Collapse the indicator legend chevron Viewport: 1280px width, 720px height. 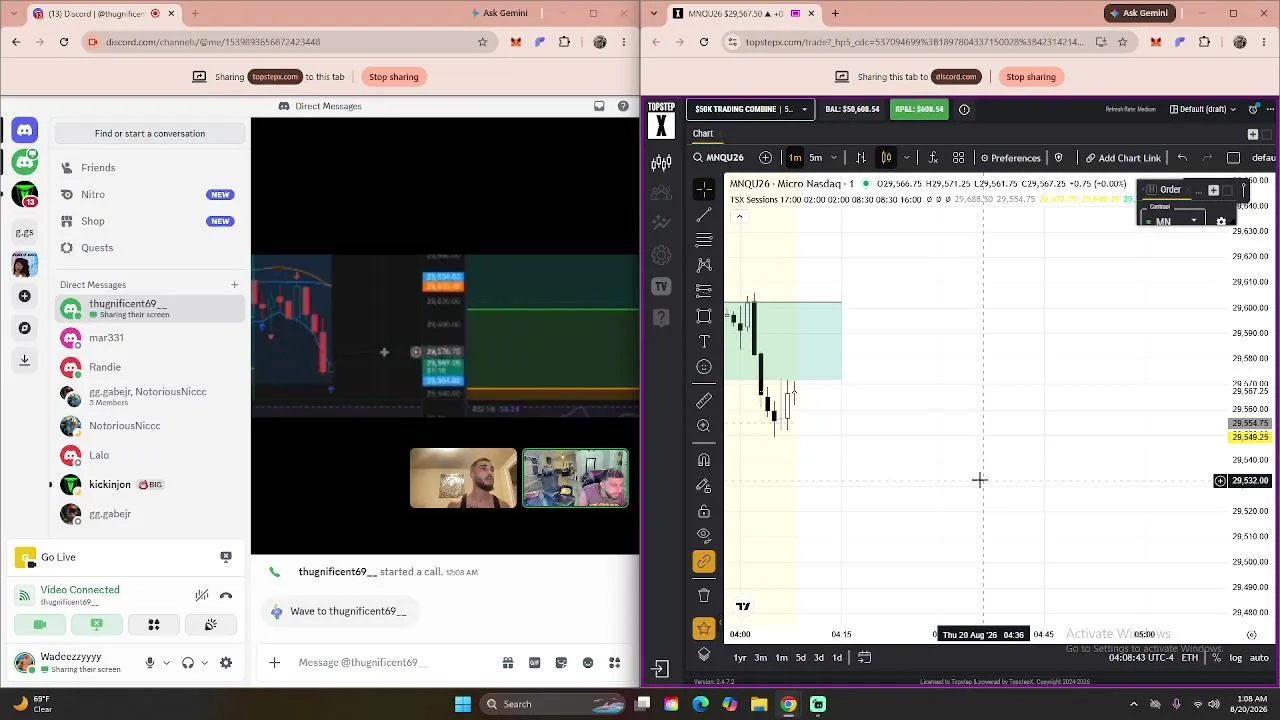(739, 216)
